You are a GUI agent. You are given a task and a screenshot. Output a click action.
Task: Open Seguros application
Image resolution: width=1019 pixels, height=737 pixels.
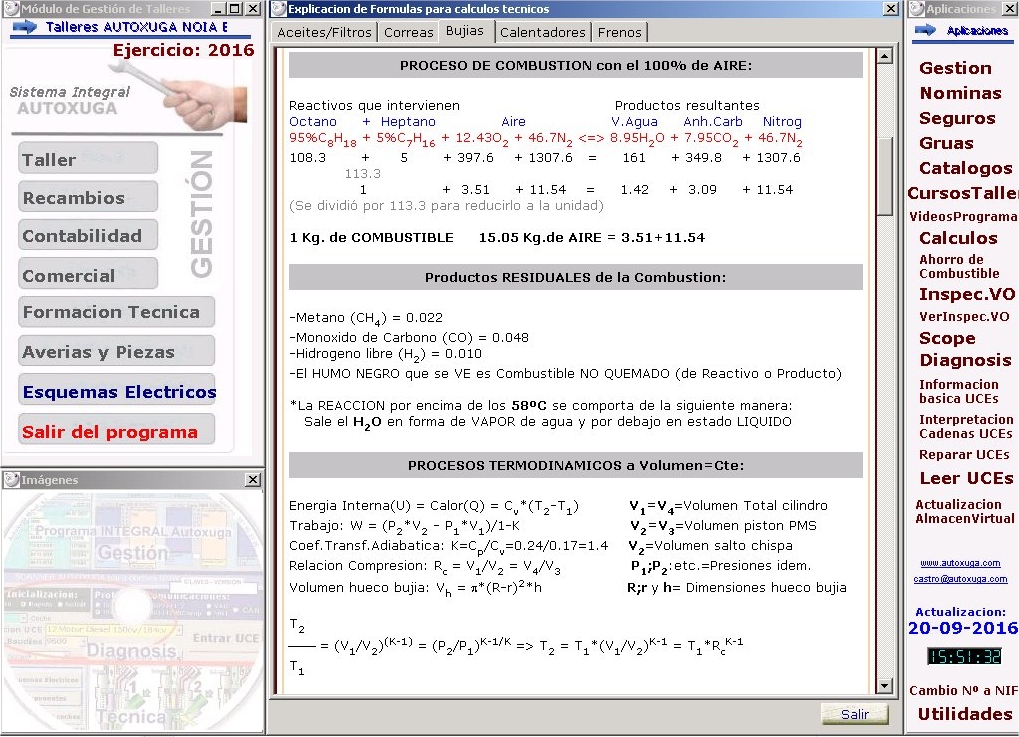[x=957, y=118]
